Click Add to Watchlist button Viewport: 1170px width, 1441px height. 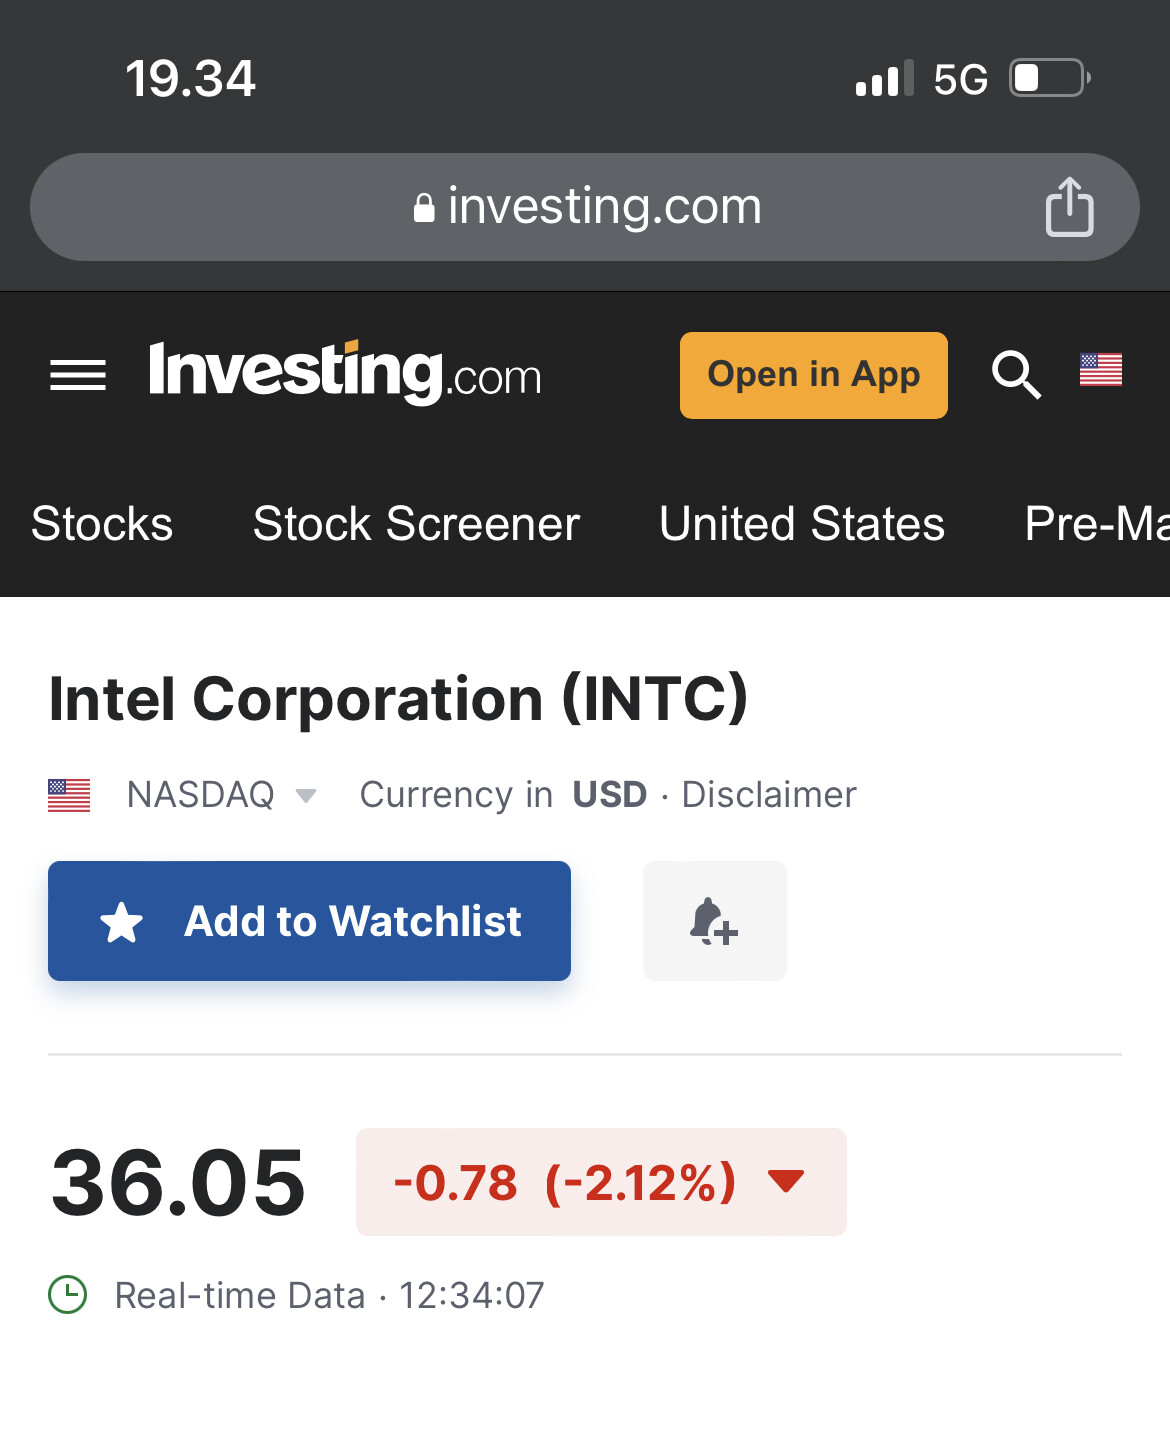click(x=309, y=921)
